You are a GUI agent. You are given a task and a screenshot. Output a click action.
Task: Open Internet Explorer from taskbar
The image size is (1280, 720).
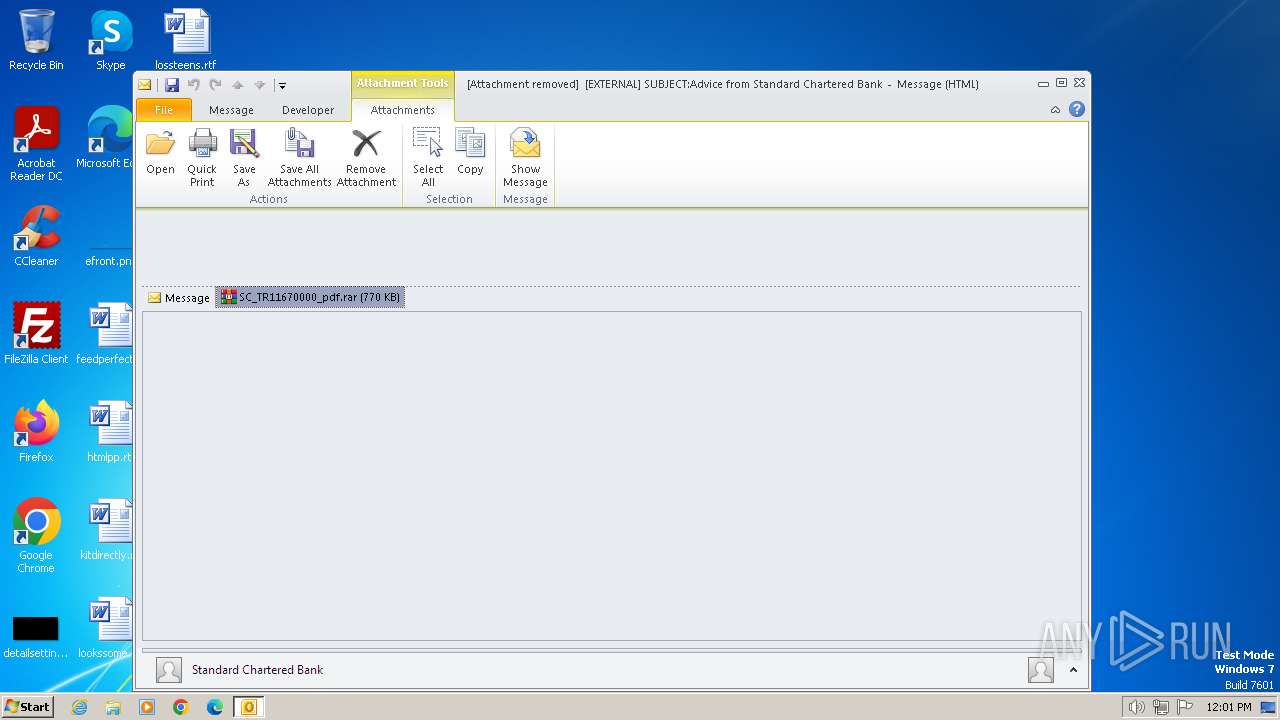tap(79, 707)
